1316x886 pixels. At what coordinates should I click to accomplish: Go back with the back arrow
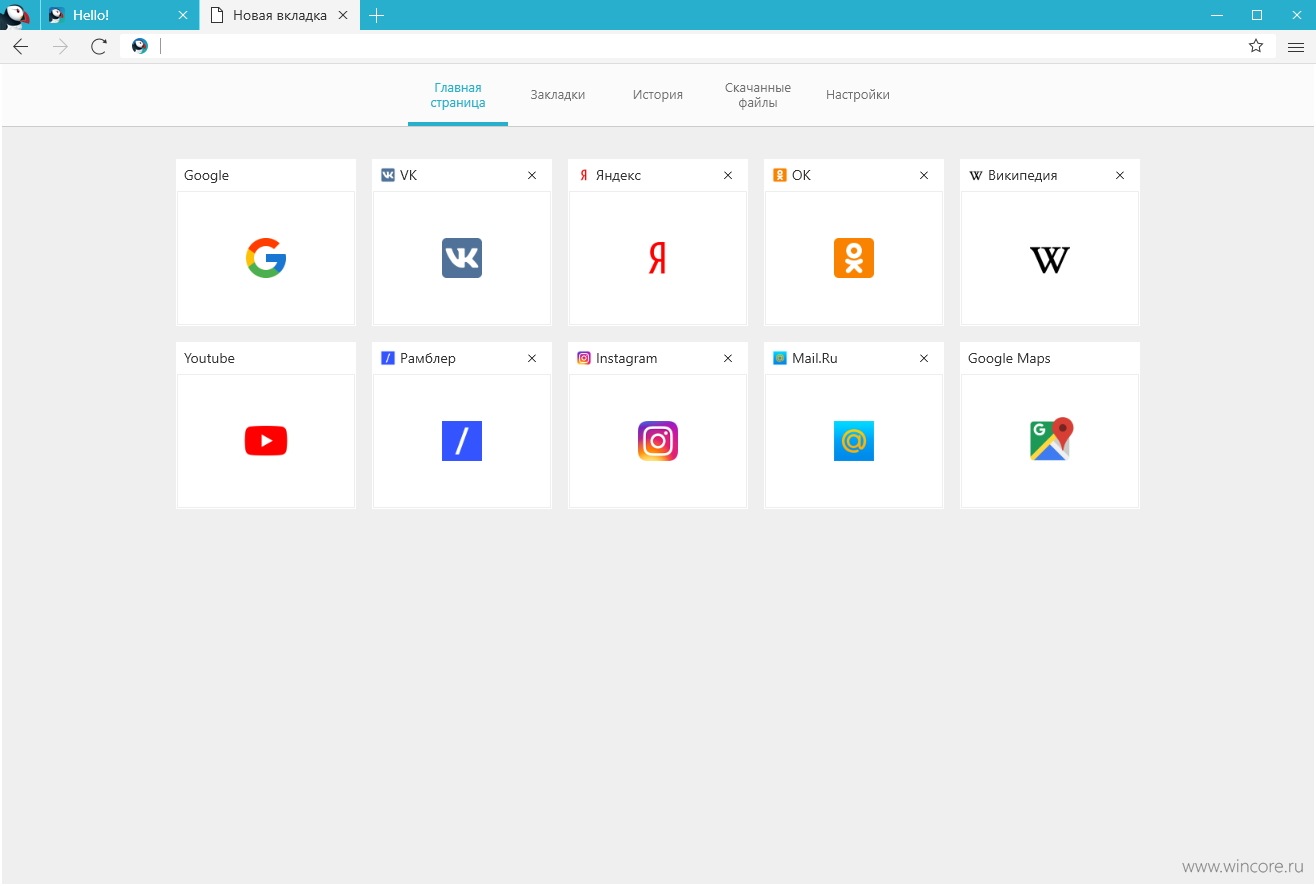(x=21, y=46)
